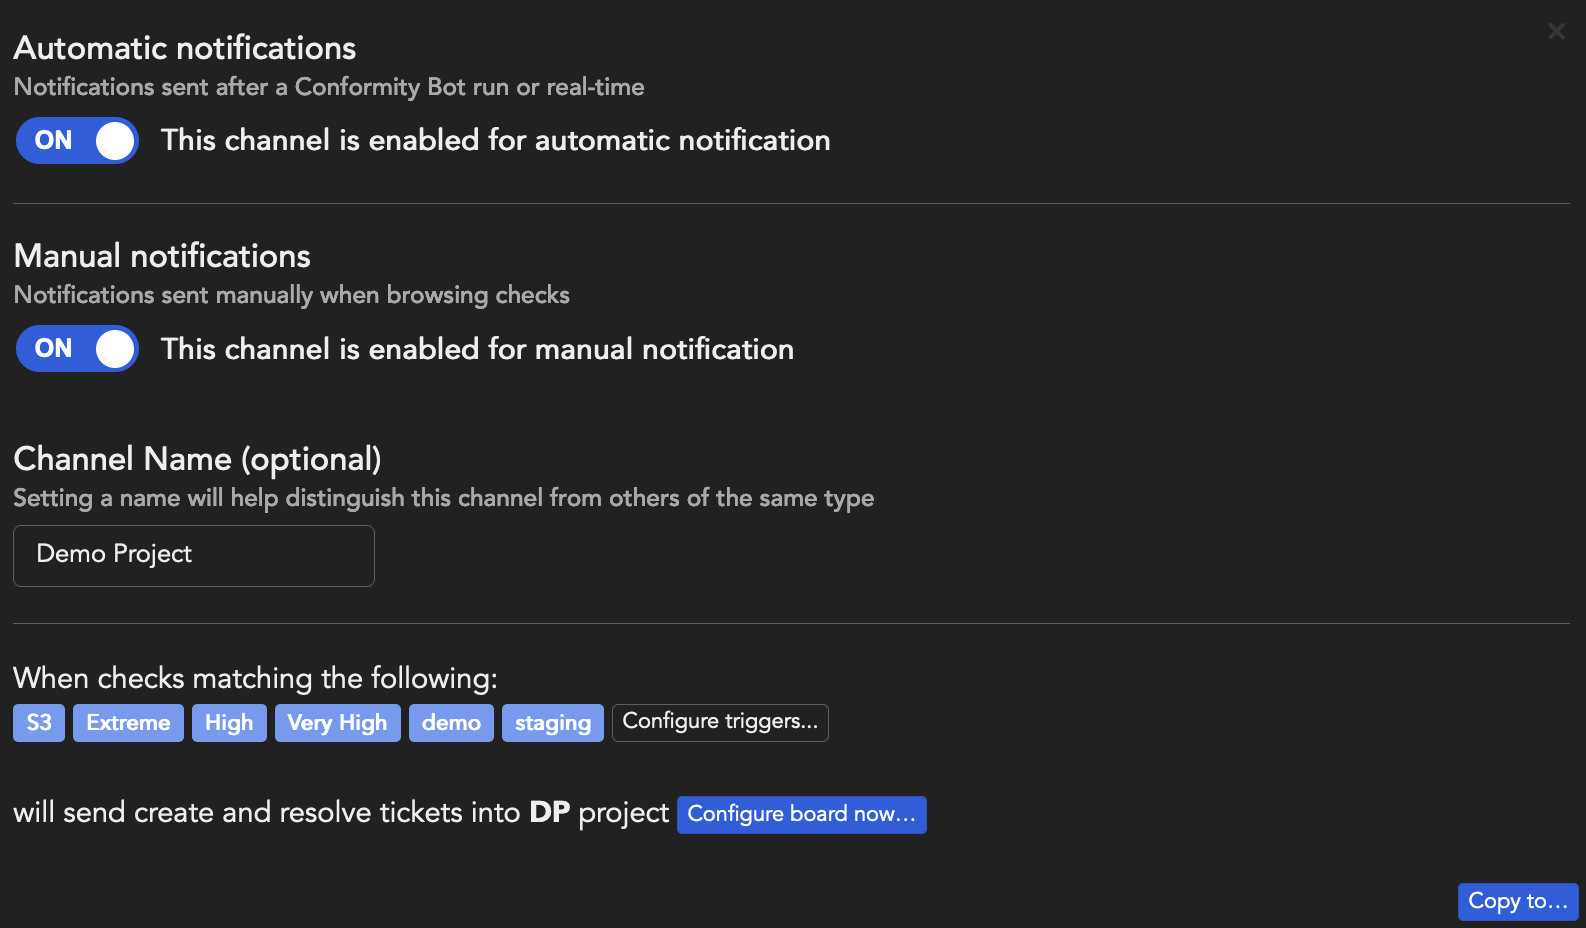Screen dimensions: 1586x928
Task: Click the Very High risk tag
Action: [337, 723]
